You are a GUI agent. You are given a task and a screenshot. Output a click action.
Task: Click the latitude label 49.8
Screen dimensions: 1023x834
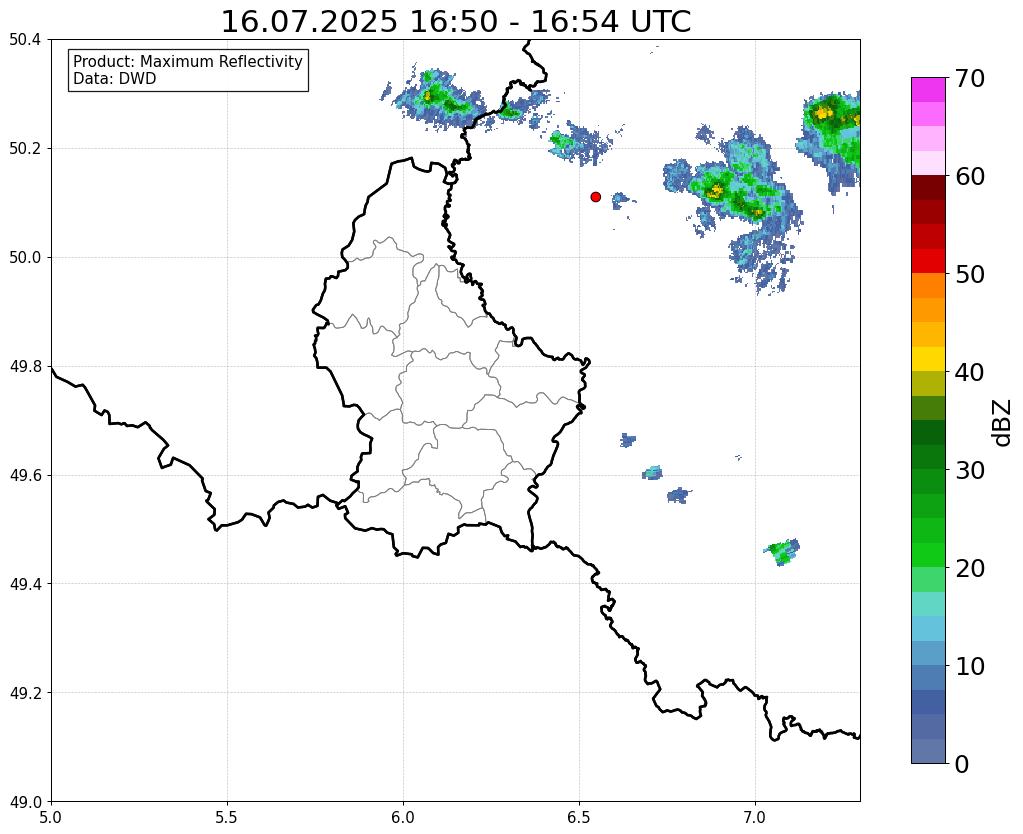click(25, 367)
